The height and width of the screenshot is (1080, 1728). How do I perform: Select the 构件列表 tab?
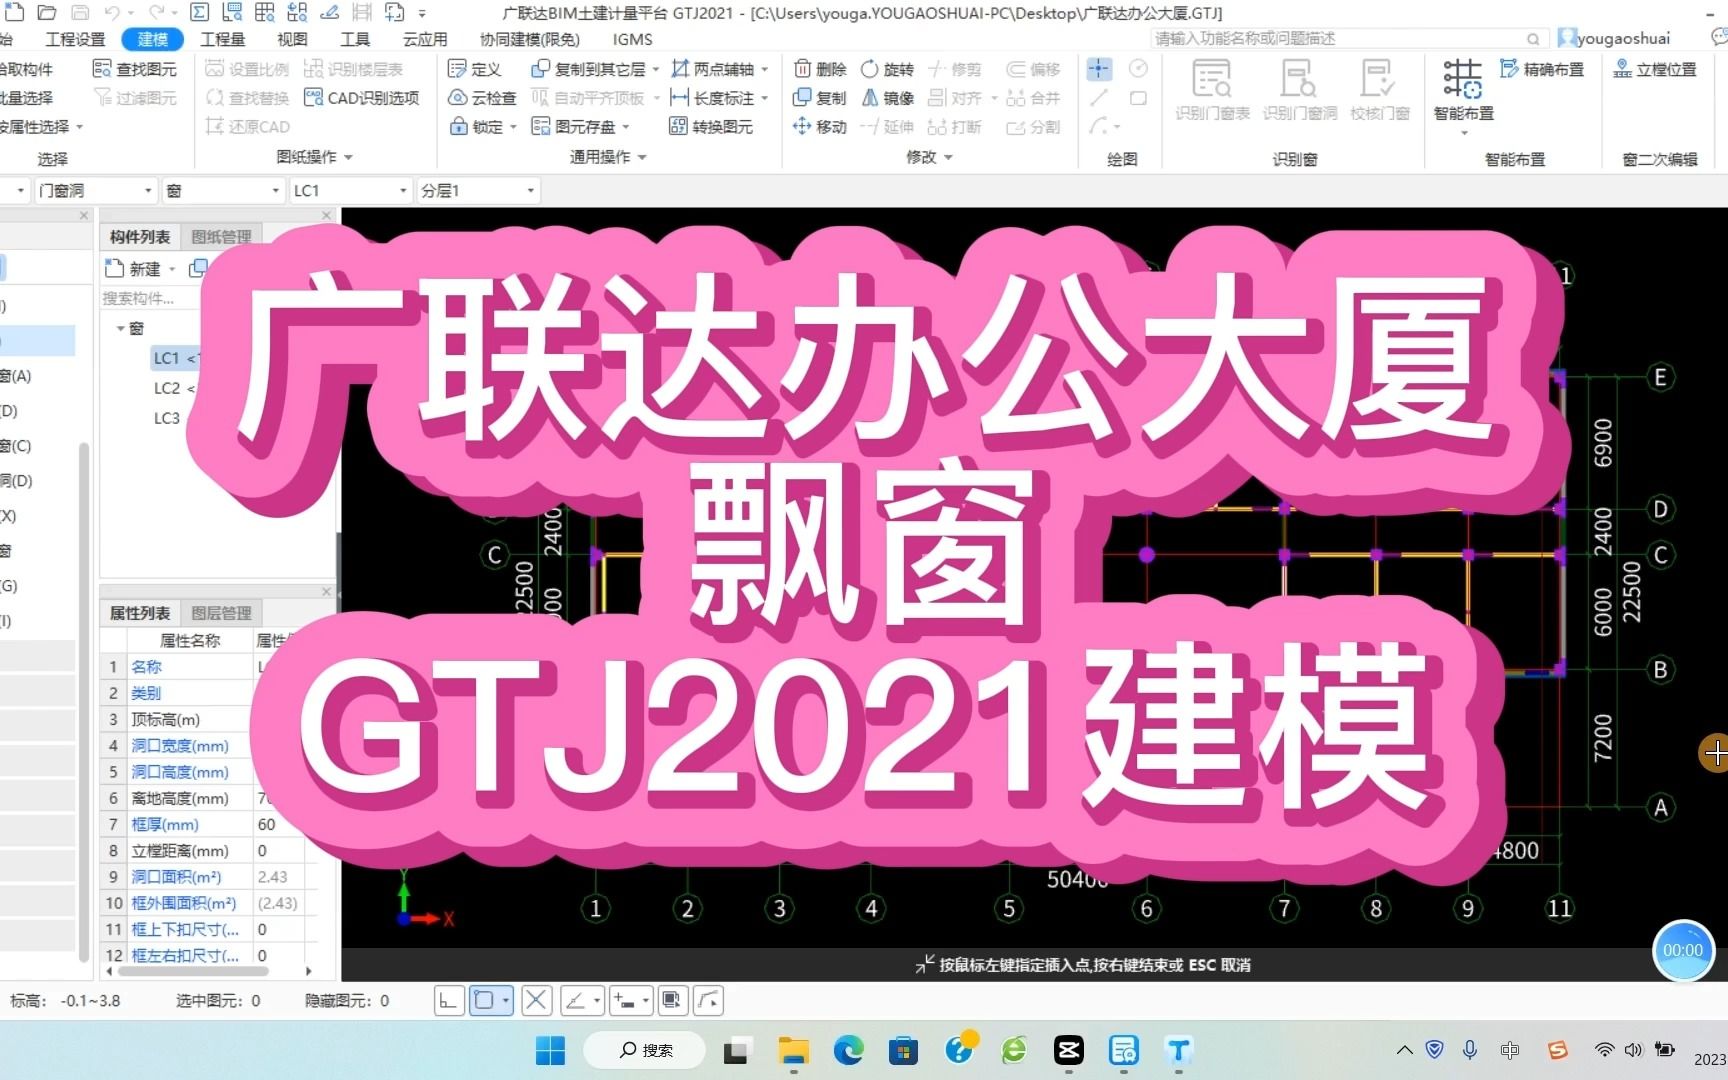(140, 237)
